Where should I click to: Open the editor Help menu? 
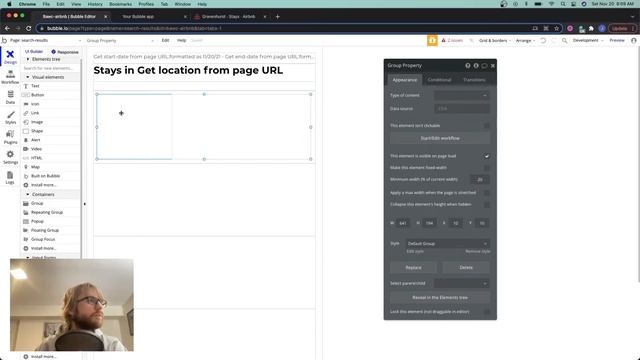181,40
